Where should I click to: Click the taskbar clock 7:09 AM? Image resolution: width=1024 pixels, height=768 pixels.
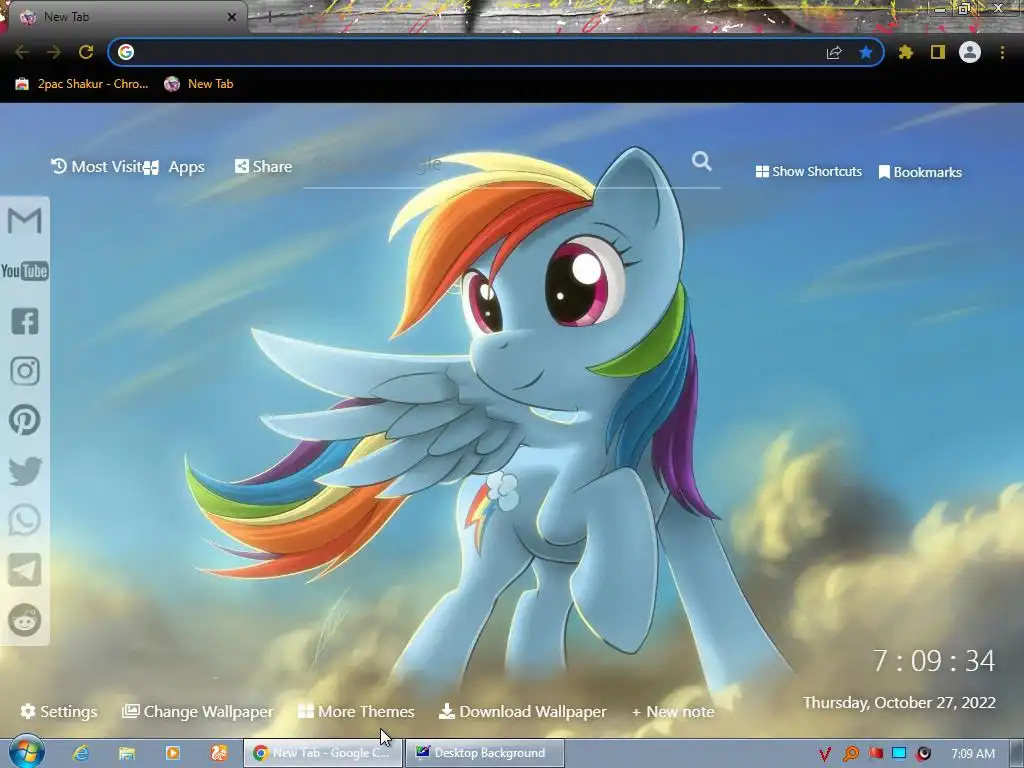972,754
